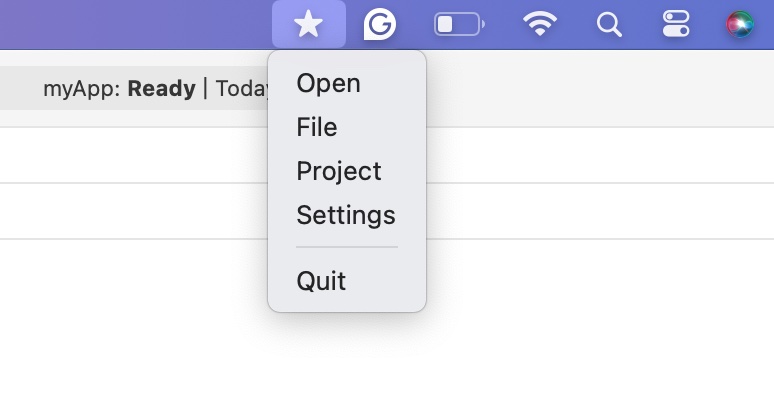774x400 pixels.
Task: Open Settings from the star menu
Action: pos(346,215)
